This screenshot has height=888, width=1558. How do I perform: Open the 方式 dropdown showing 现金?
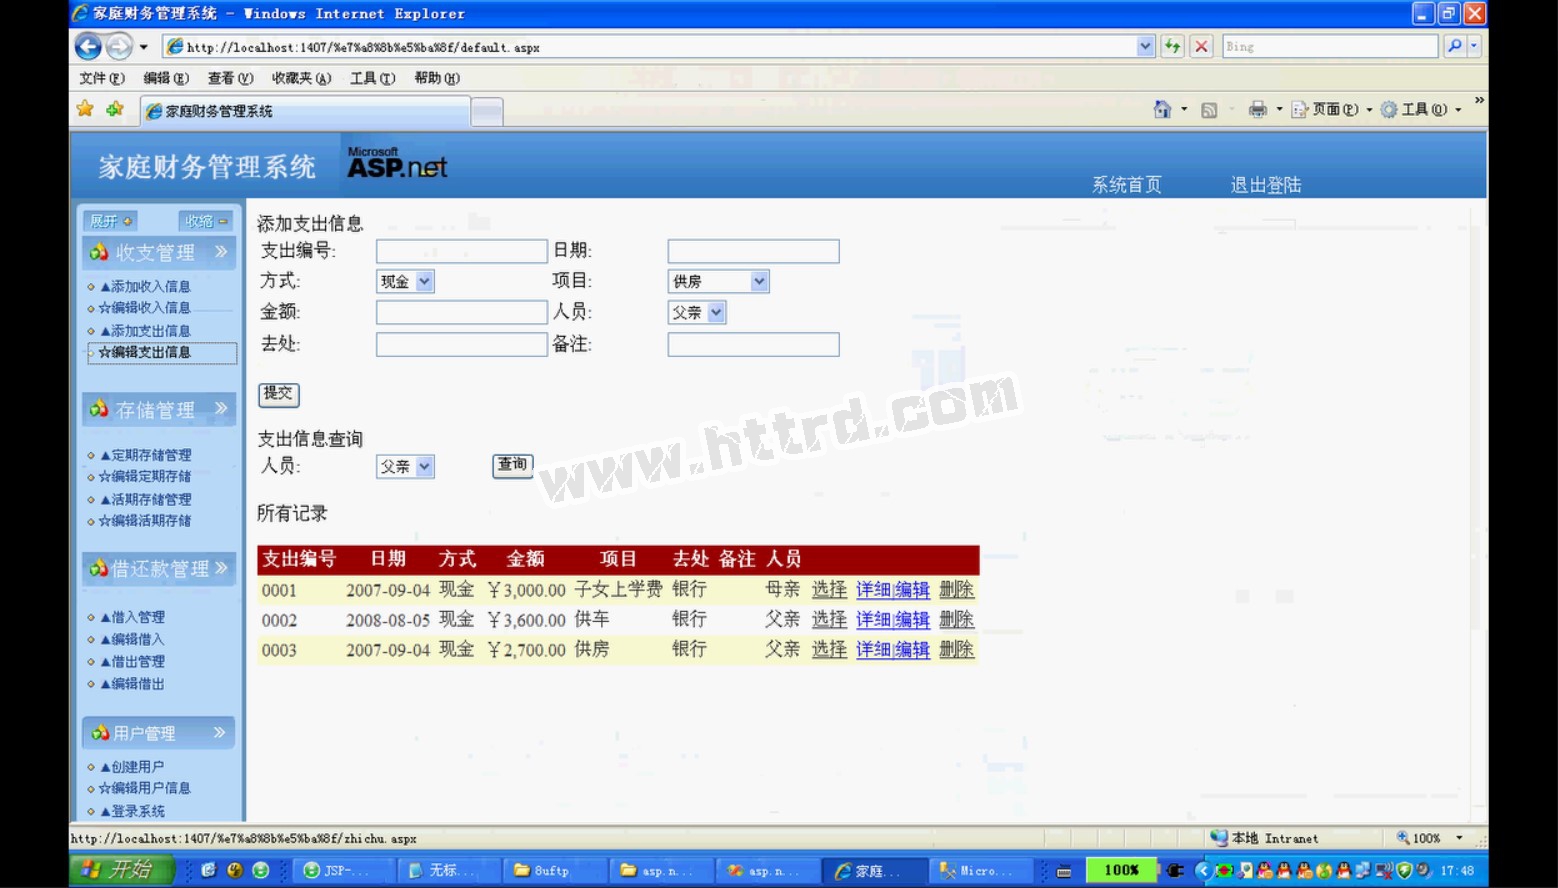pos(405,282)
